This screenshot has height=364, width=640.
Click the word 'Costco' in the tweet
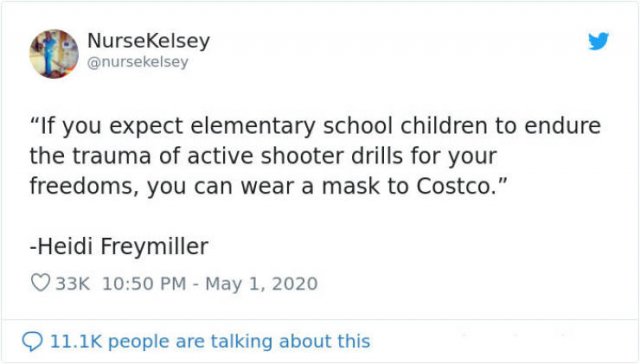pyautogui.click(x=453, y=186)
